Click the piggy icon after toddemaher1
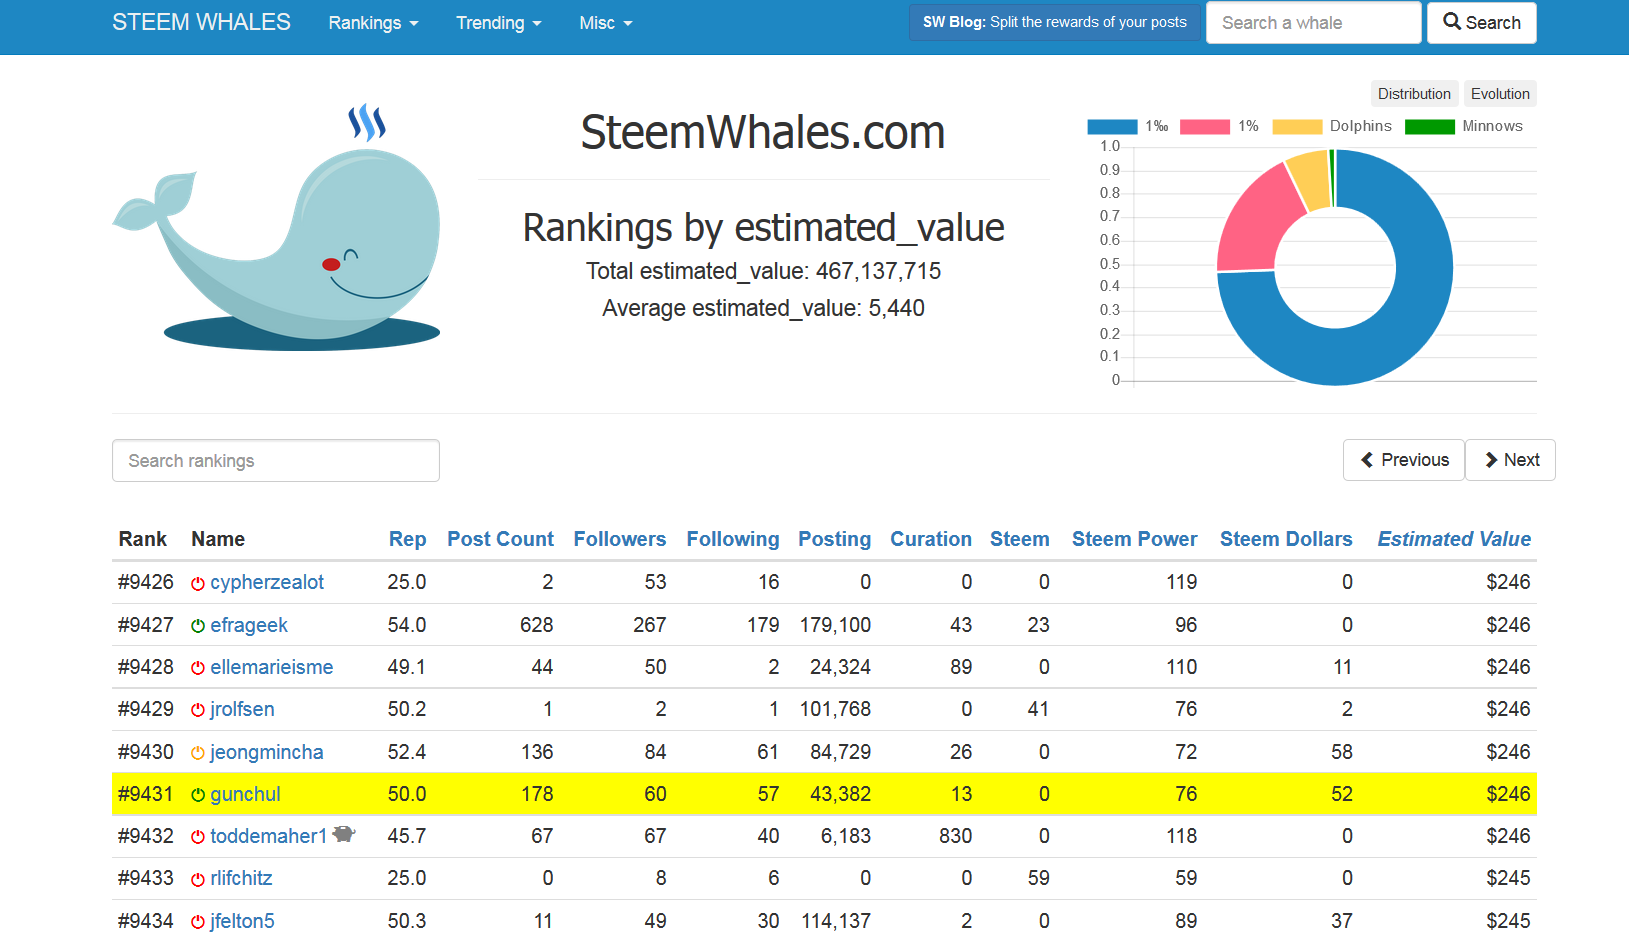This screenshot has height=937, width=1629. 344,834
